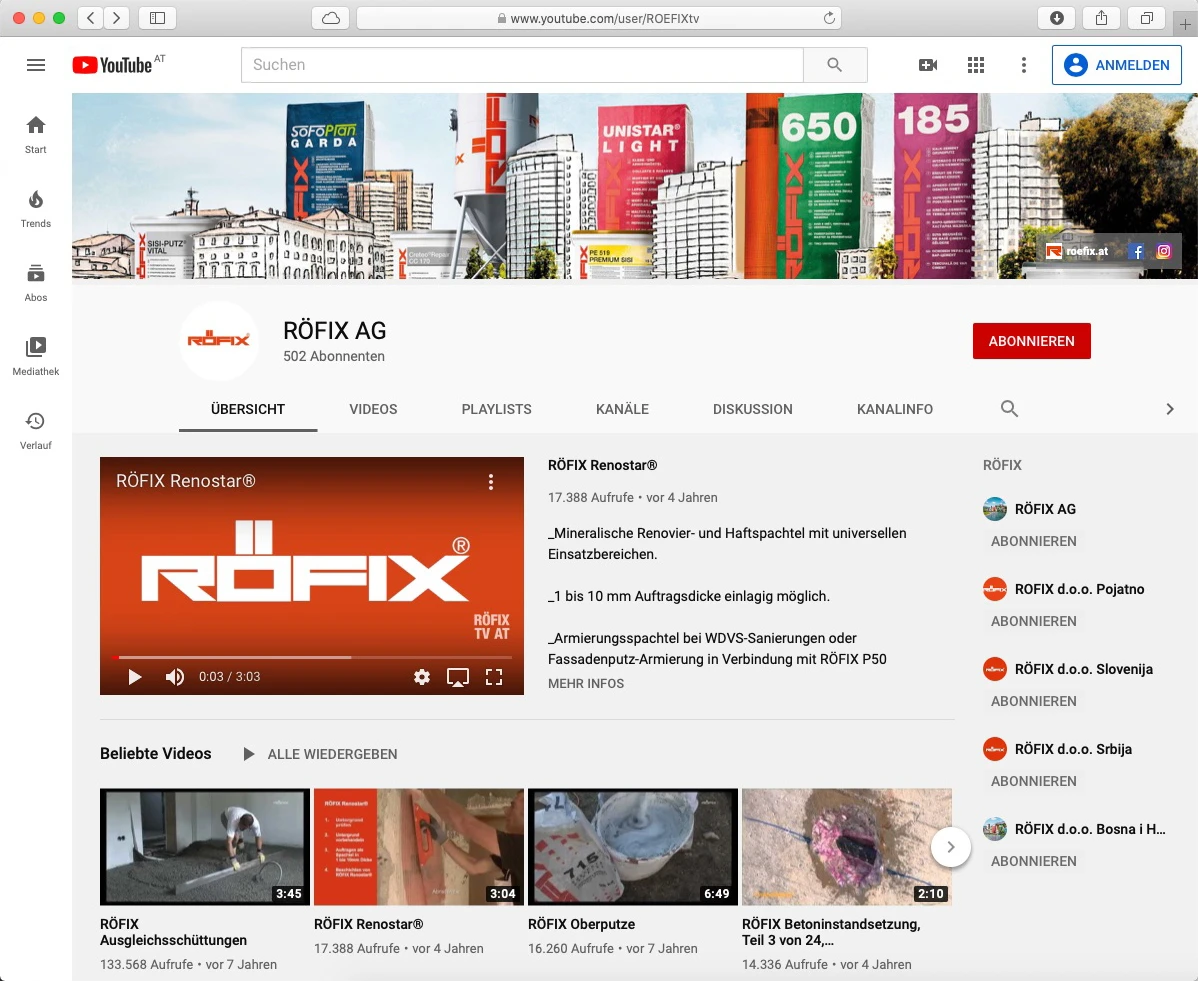Open RÖFIX Betoninstandsetzung video thumbnail
Screen dimensions: 1198x981
pyautogui.click(x=847, y=847)
